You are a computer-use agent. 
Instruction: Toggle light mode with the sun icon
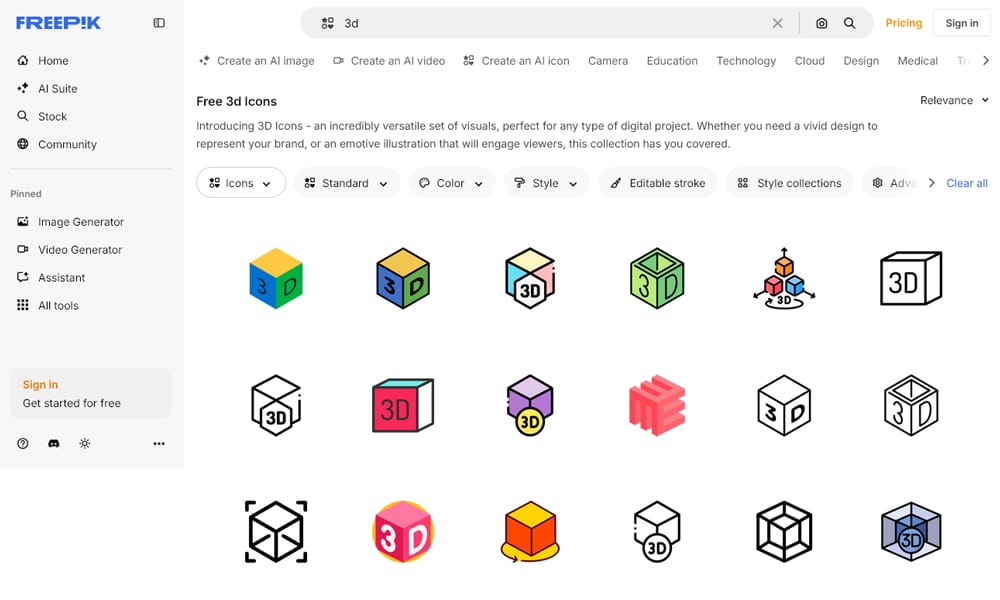coord(85,443)
